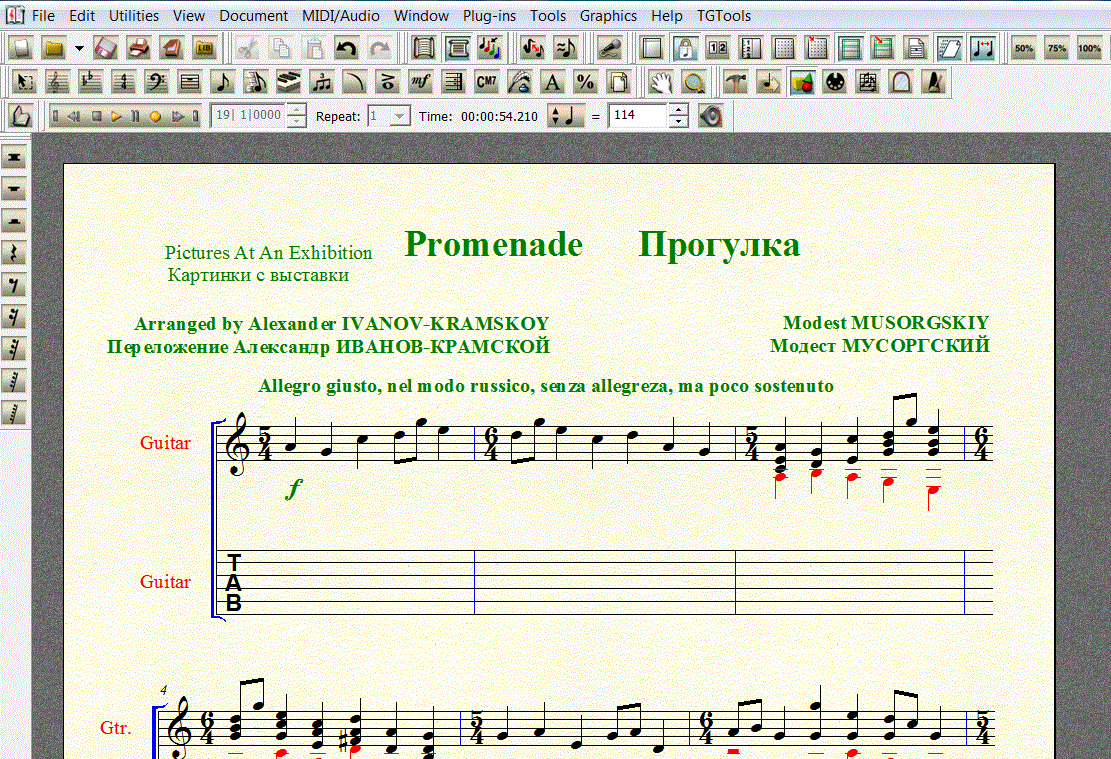Set zoom to 100%
The height and width of the screenshot is (759, 1111).
click(1090, 48)
